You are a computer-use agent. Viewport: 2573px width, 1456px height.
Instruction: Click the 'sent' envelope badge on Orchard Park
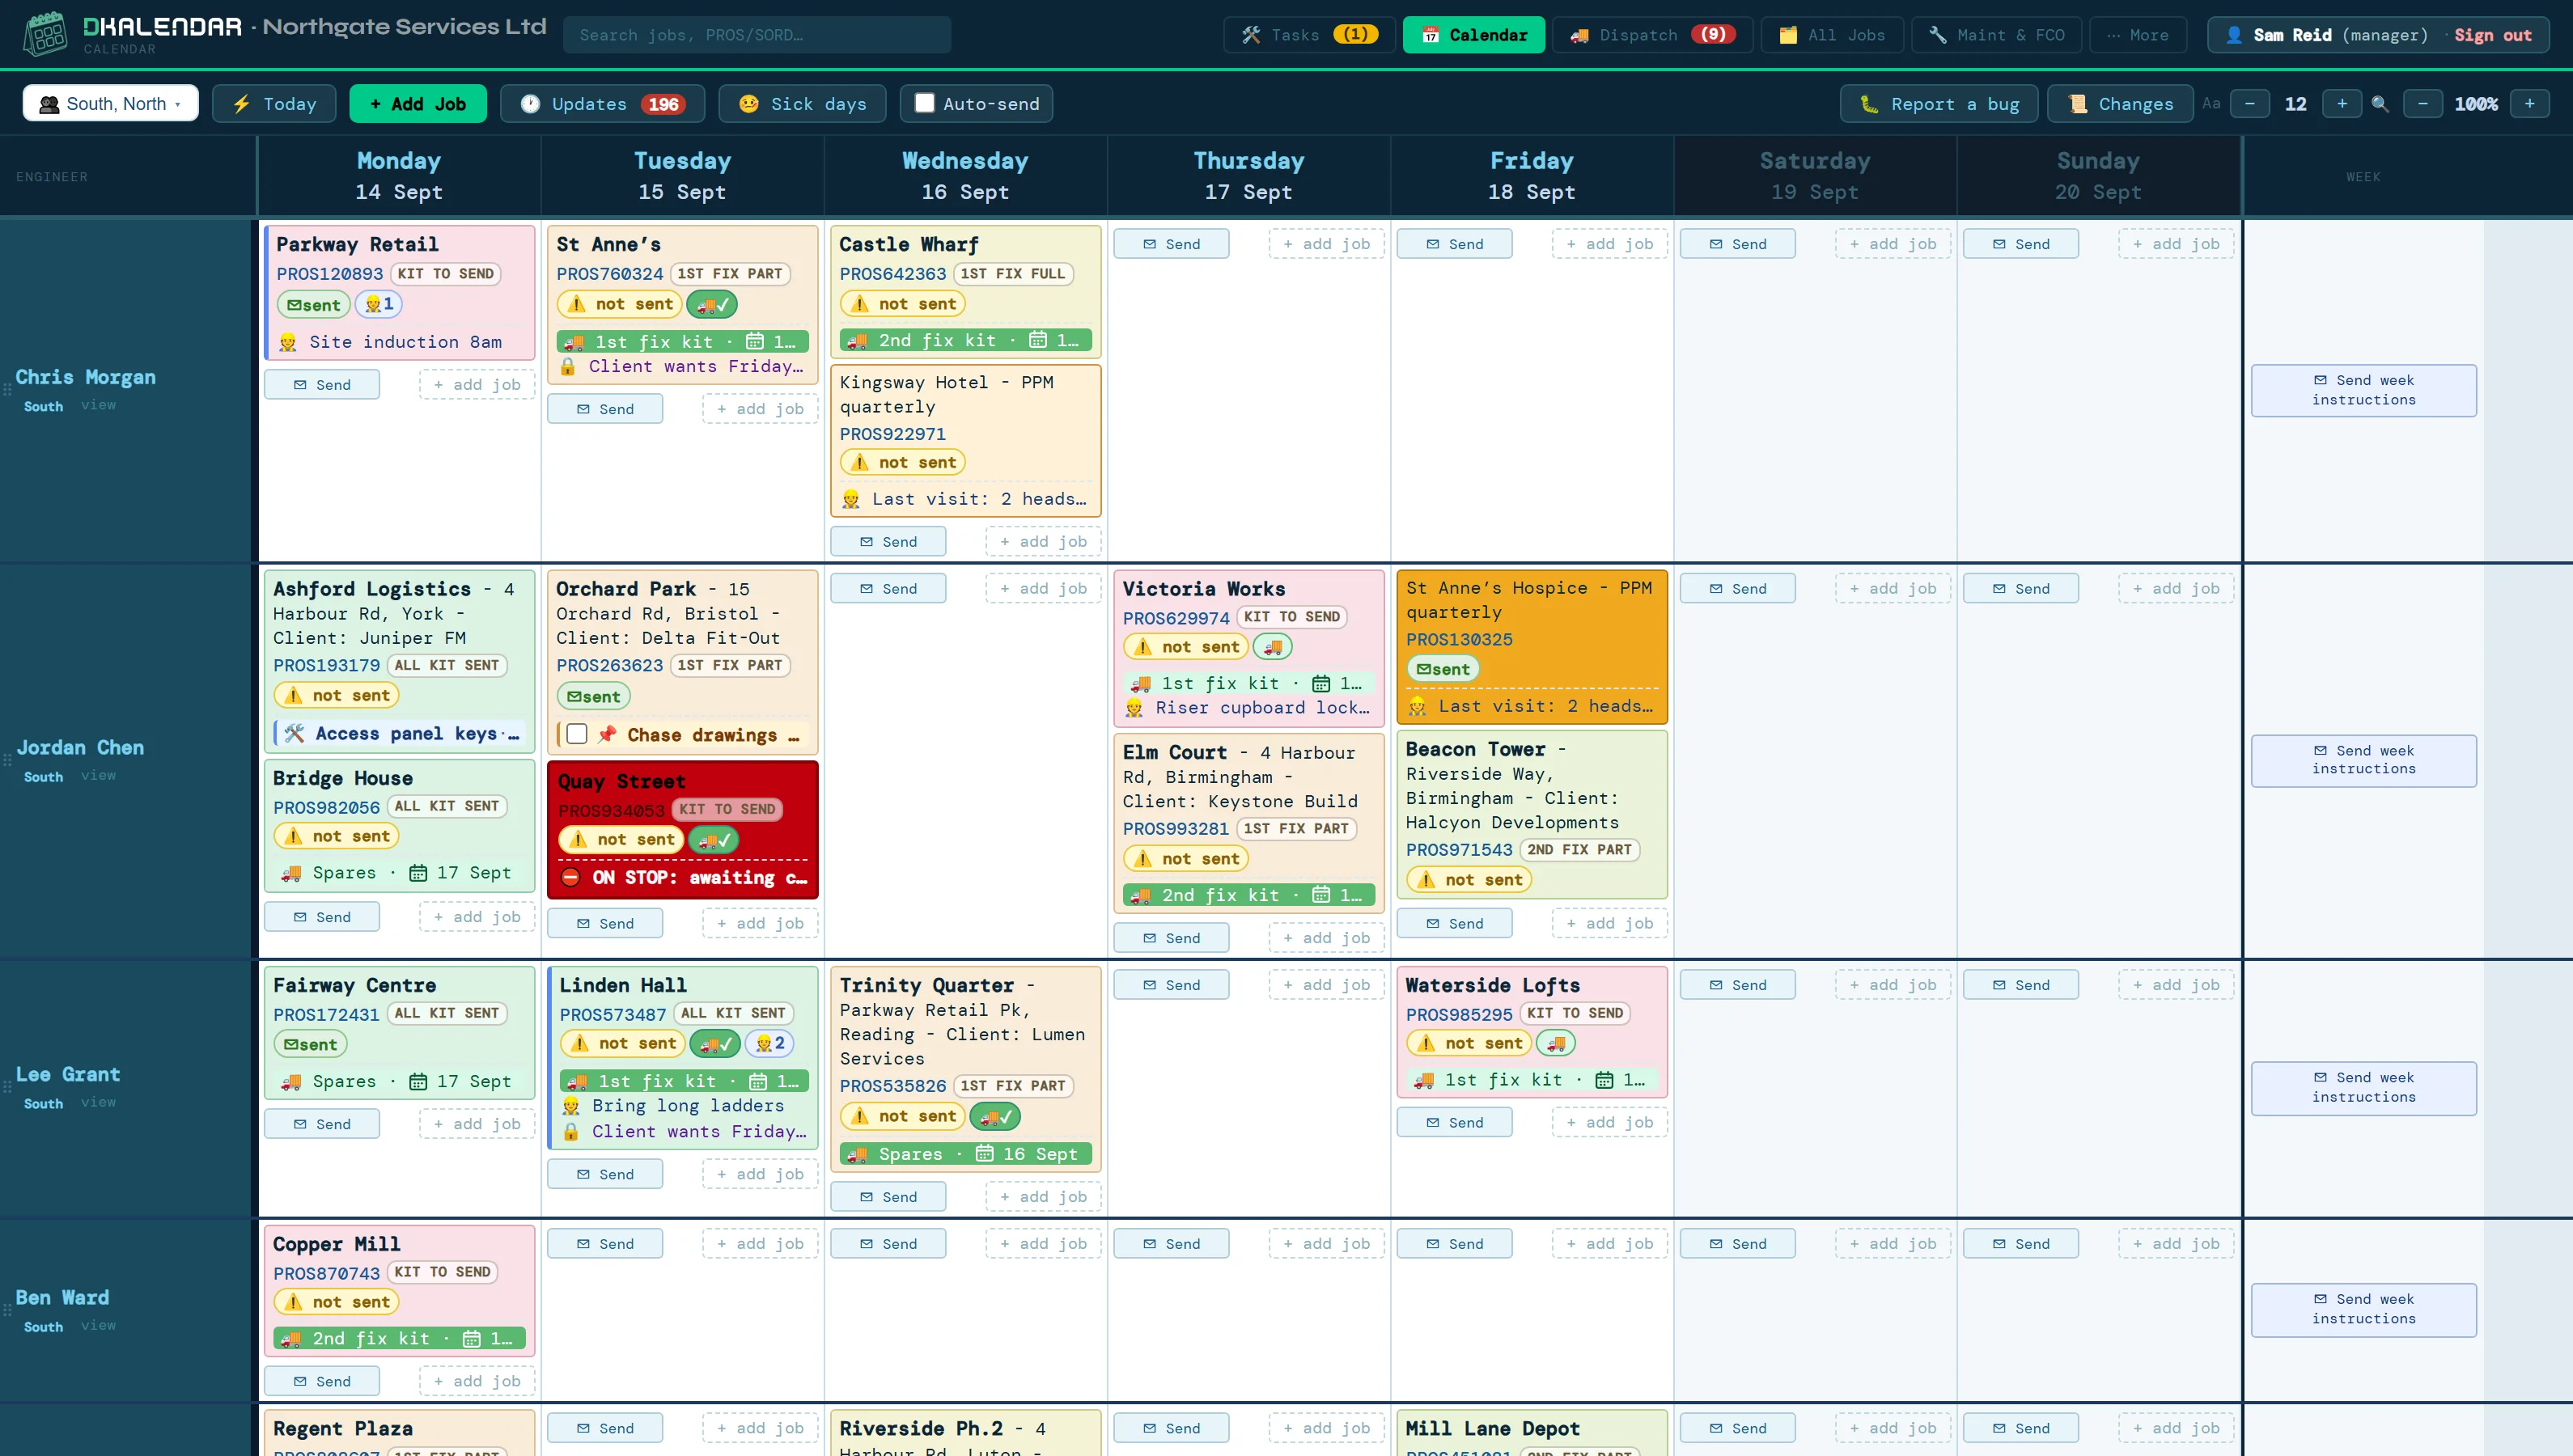point(594,697)
